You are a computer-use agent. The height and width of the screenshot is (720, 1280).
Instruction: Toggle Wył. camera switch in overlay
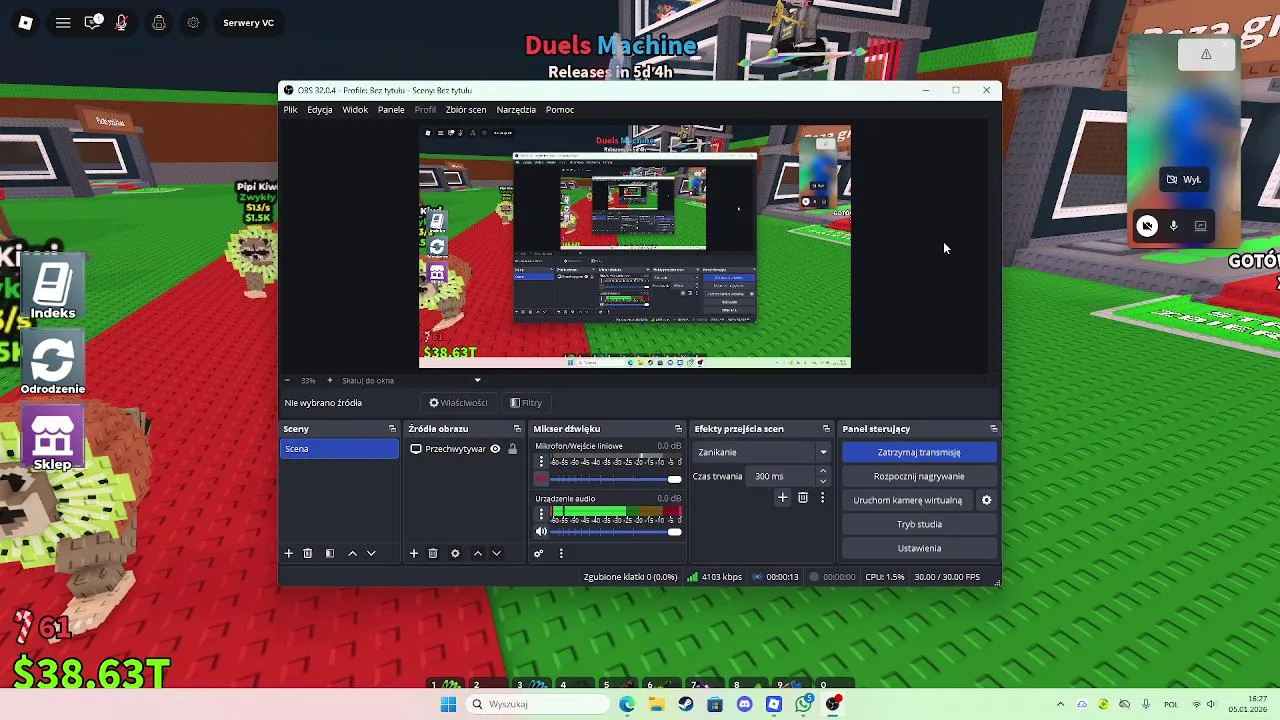click(x=1184, y=180)
